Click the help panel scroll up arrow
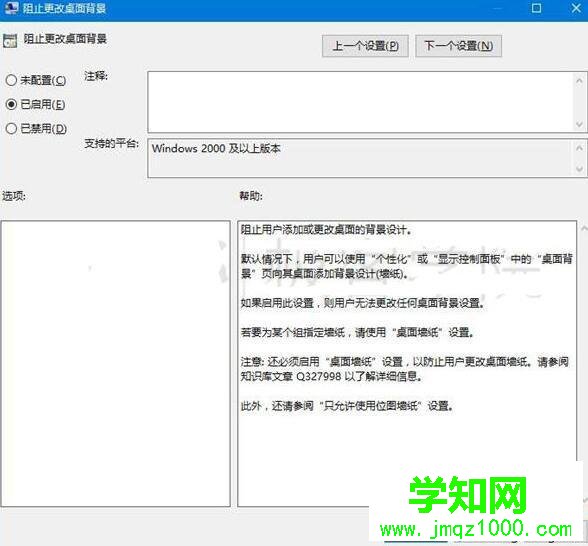Image resolution: width=588 pixels, height=546 pixels. pos(584,228)
